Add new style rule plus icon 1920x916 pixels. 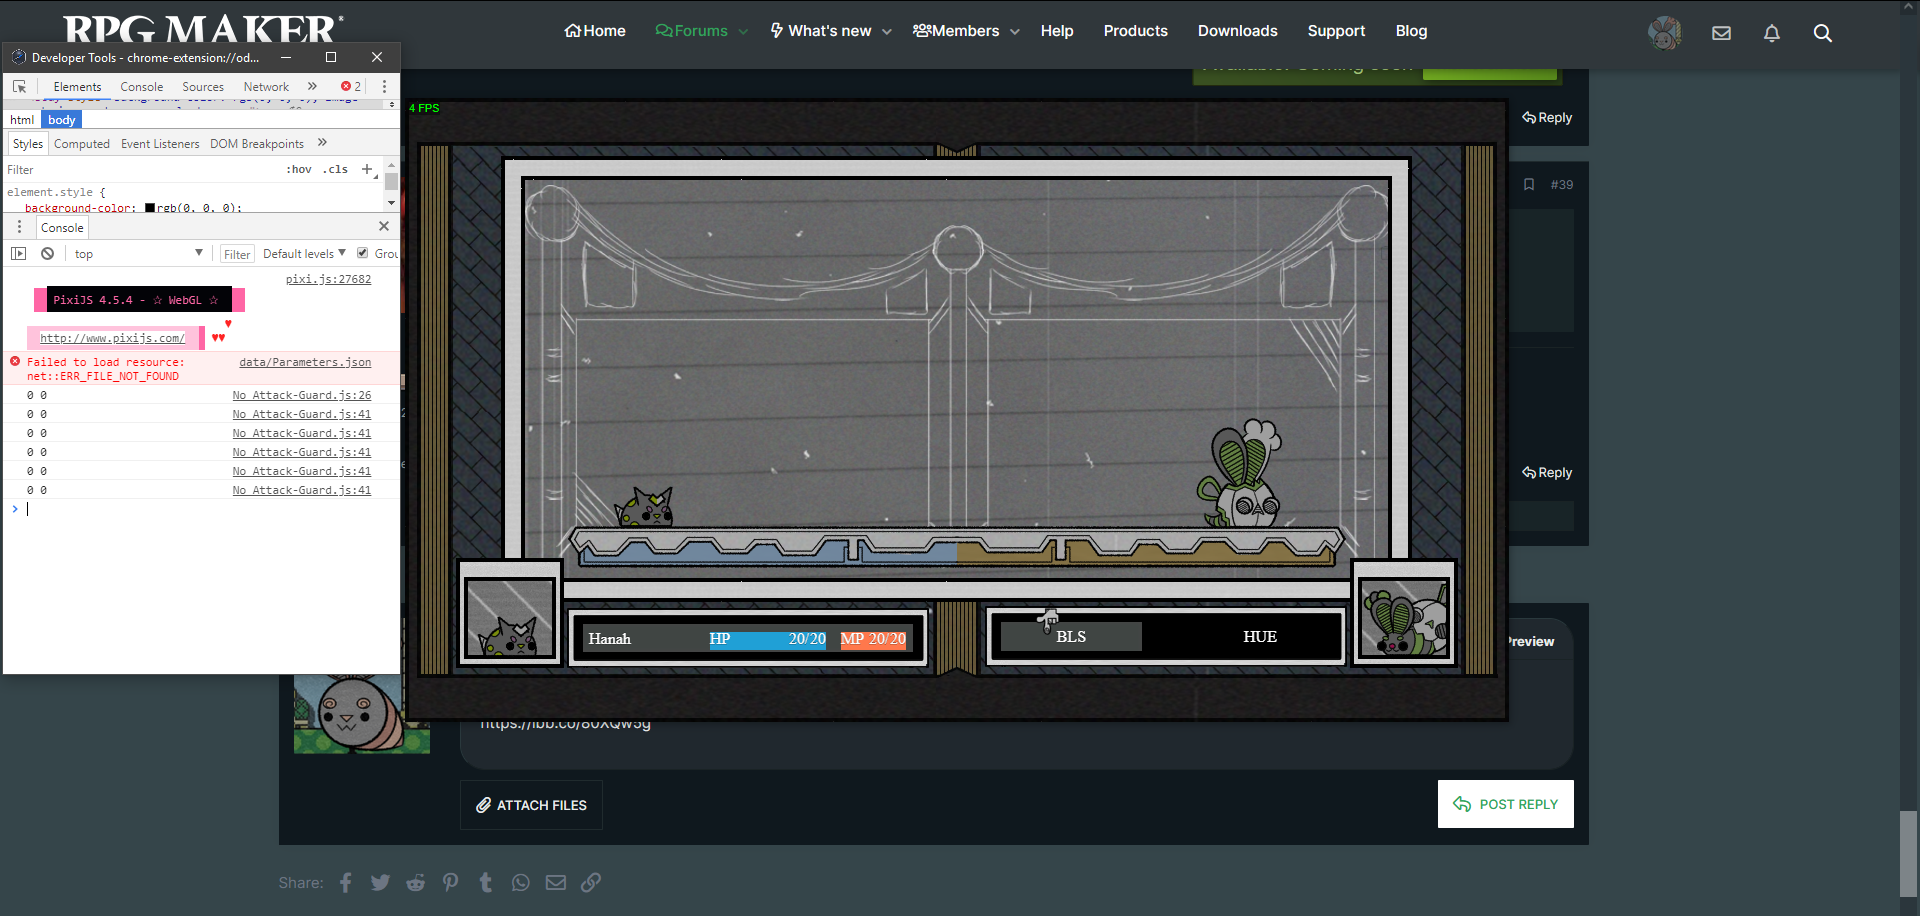(x=367, y=169)
